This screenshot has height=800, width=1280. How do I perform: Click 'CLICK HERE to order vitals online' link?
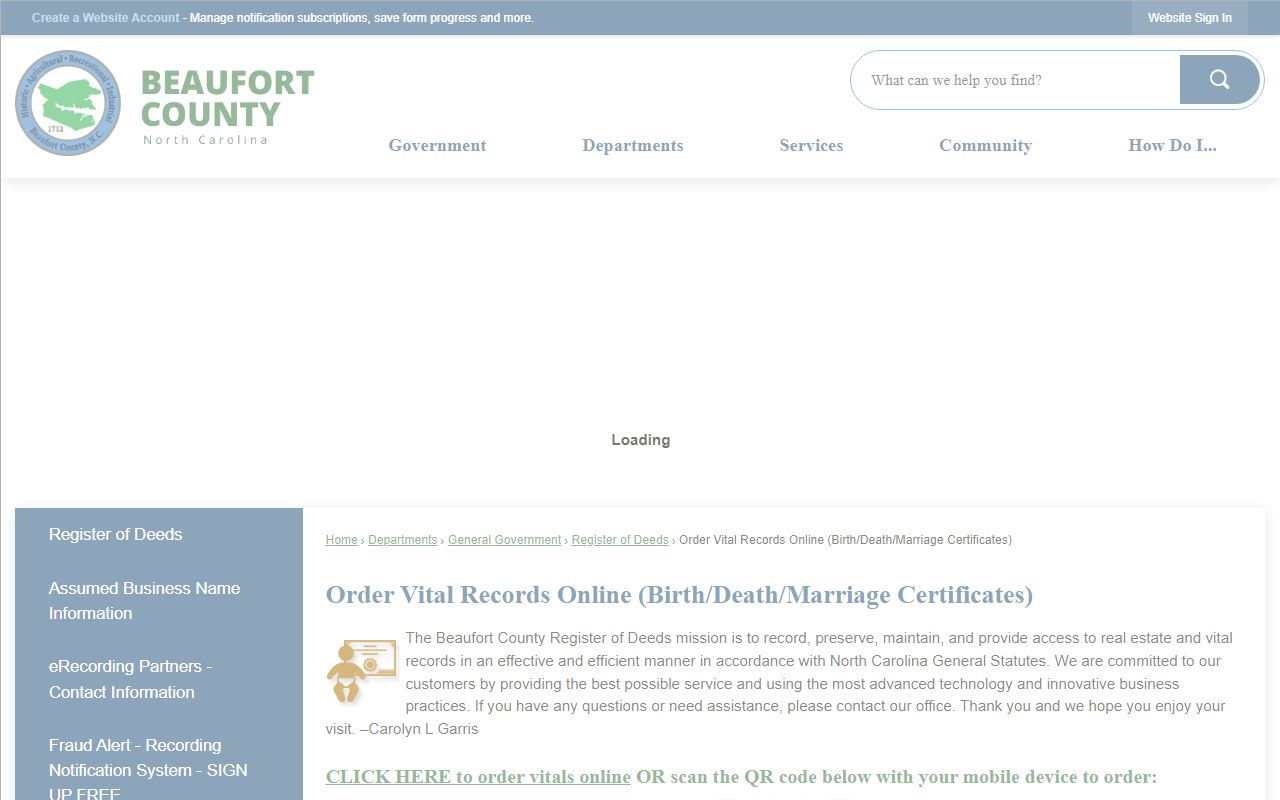point(478,777)
